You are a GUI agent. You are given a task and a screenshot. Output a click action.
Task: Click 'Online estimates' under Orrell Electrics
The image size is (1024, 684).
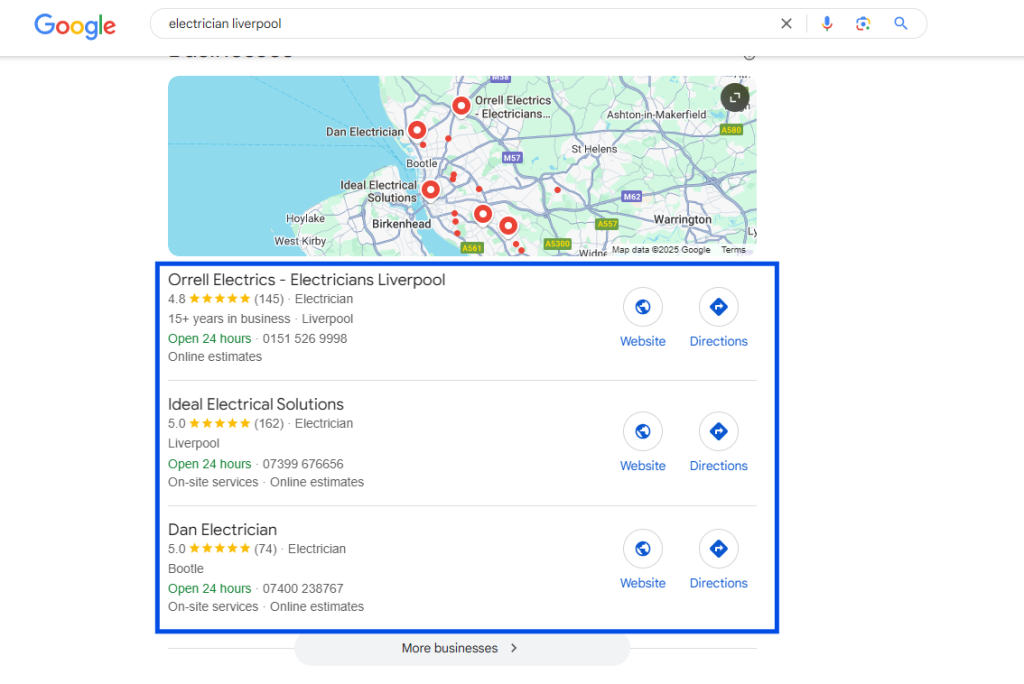coord(215,357)
